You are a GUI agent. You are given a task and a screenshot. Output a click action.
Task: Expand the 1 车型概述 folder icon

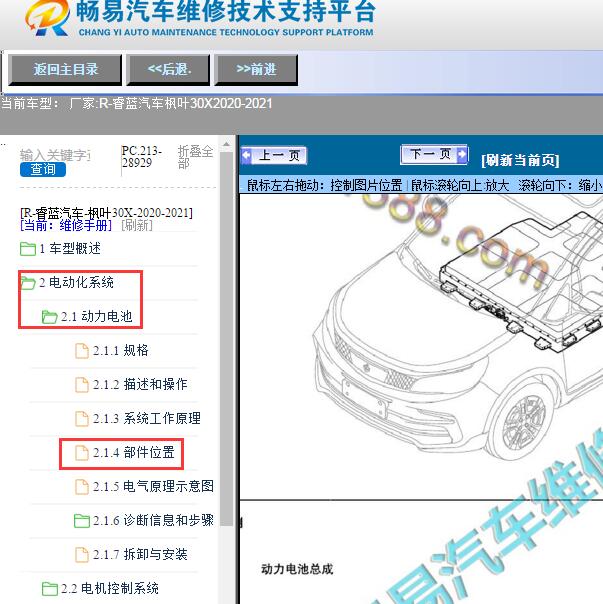tap(28, 249)
